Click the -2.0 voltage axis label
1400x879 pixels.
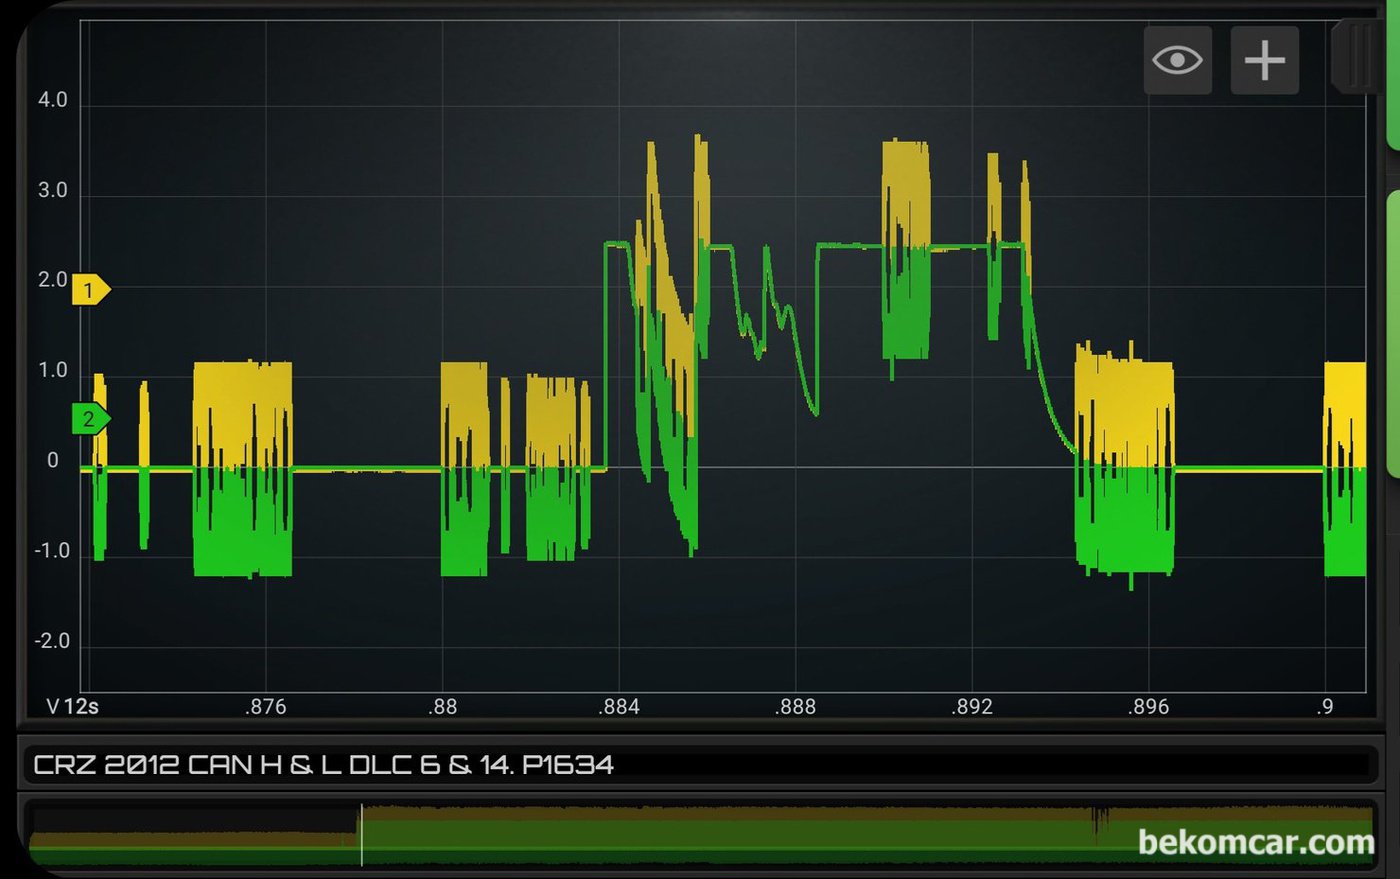tap(53, 641)
